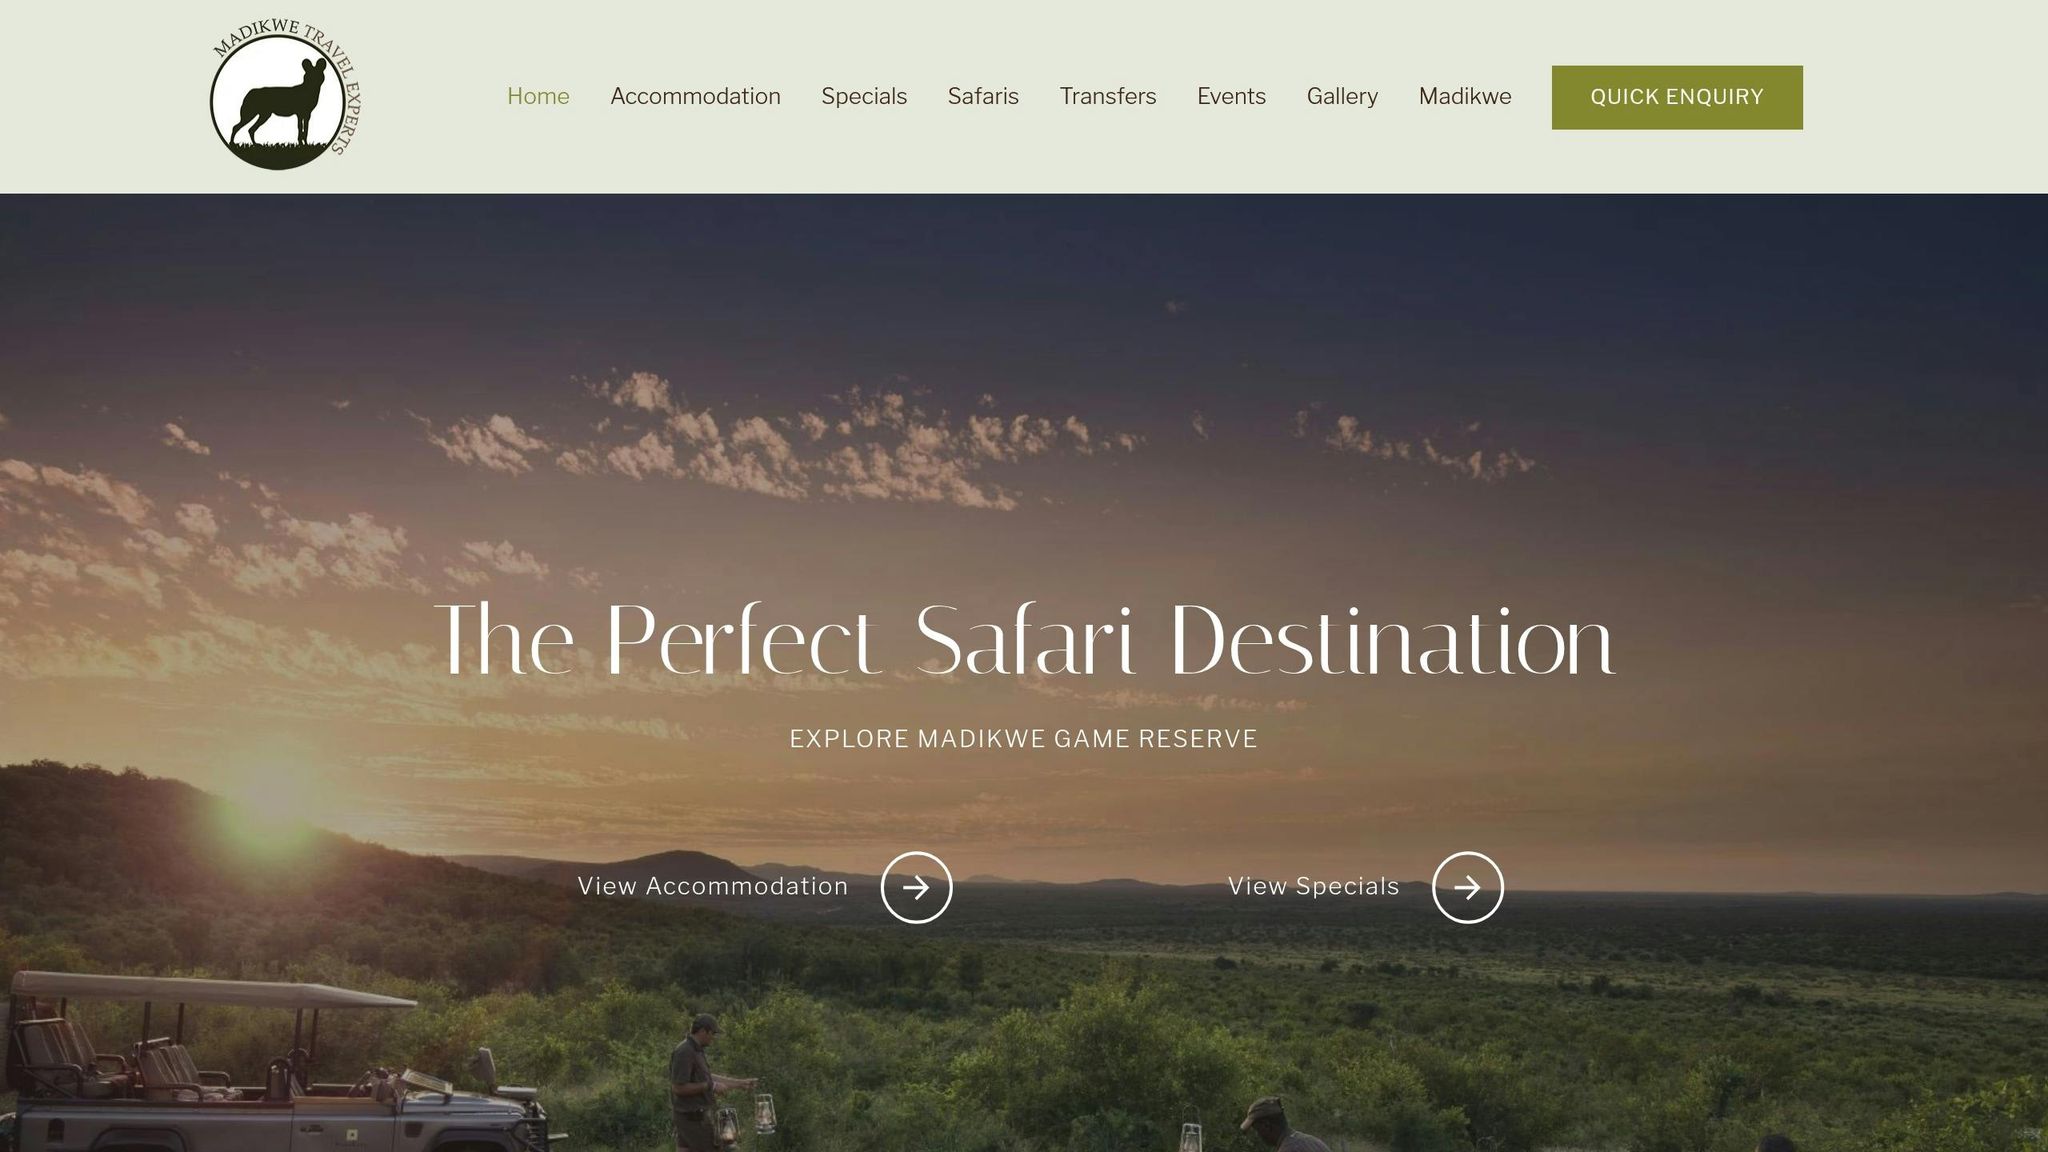The height and width of the screenshot is (1152, 2048).
Task: Click the setting sun in the hero image
Action: pyautogui.click(x=268, y=800)
